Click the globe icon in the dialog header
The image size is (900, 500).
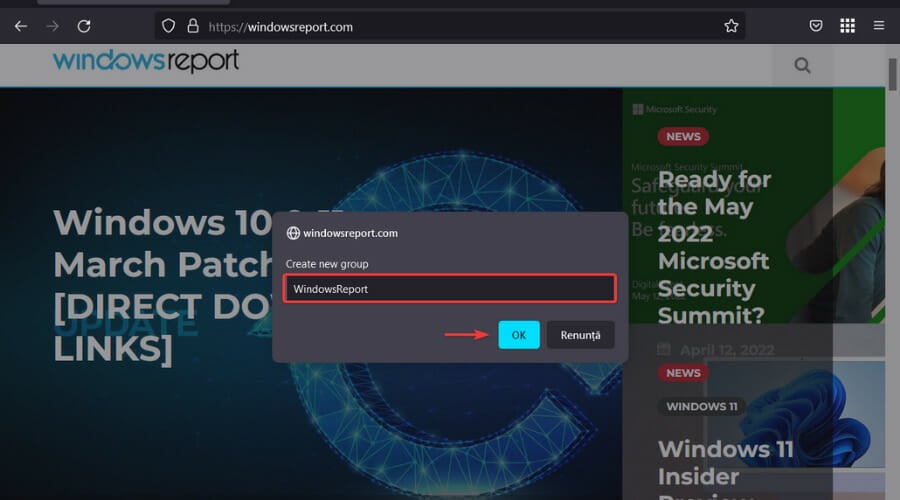(x=293, y=233)
